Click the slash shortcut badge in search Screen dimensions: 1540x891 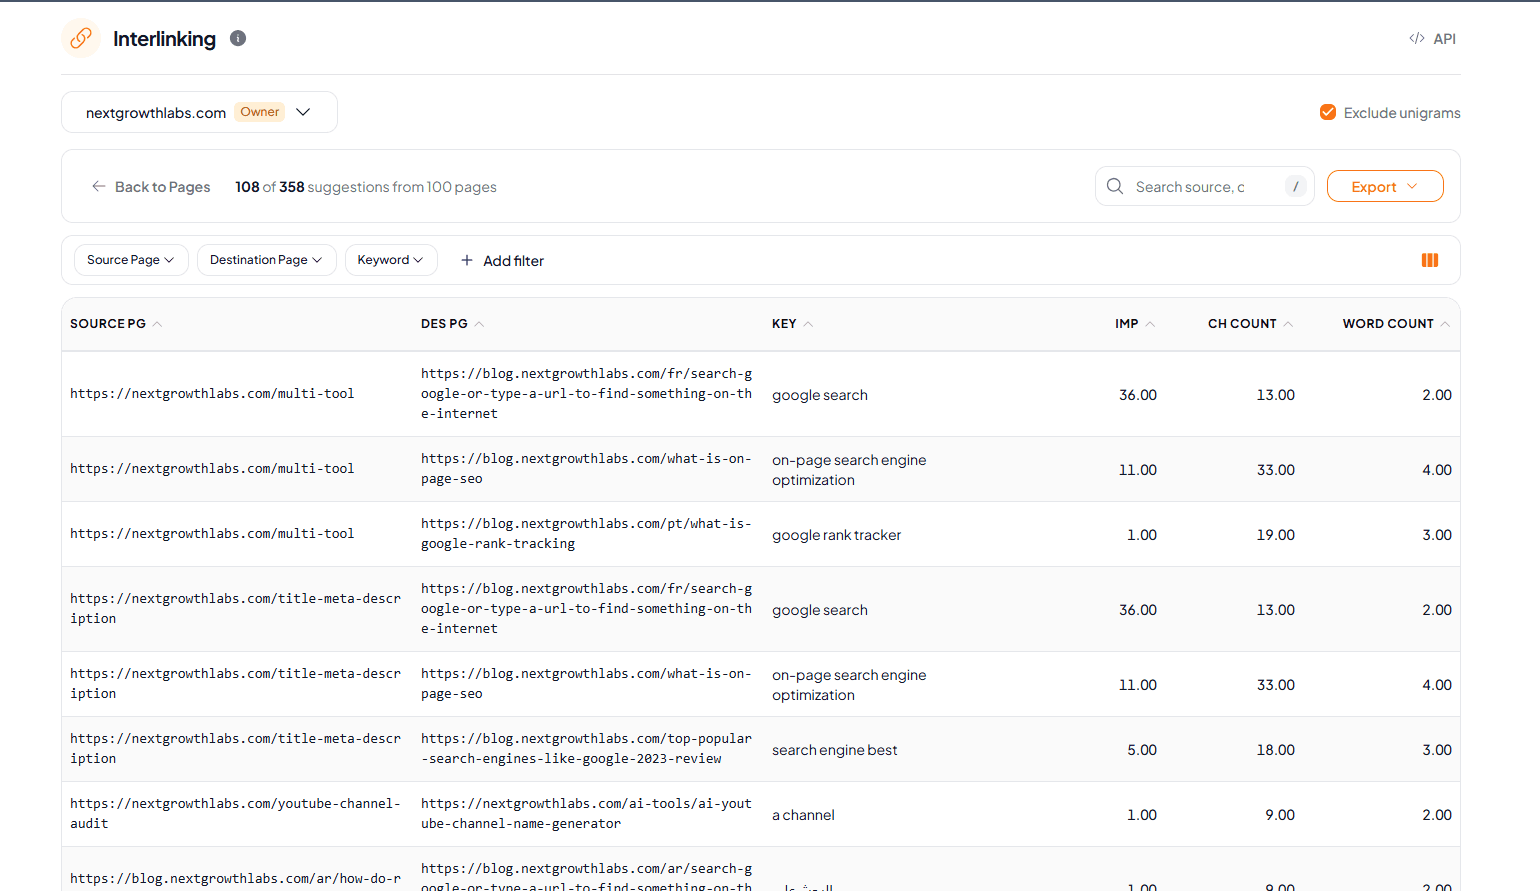point(1296,186)
